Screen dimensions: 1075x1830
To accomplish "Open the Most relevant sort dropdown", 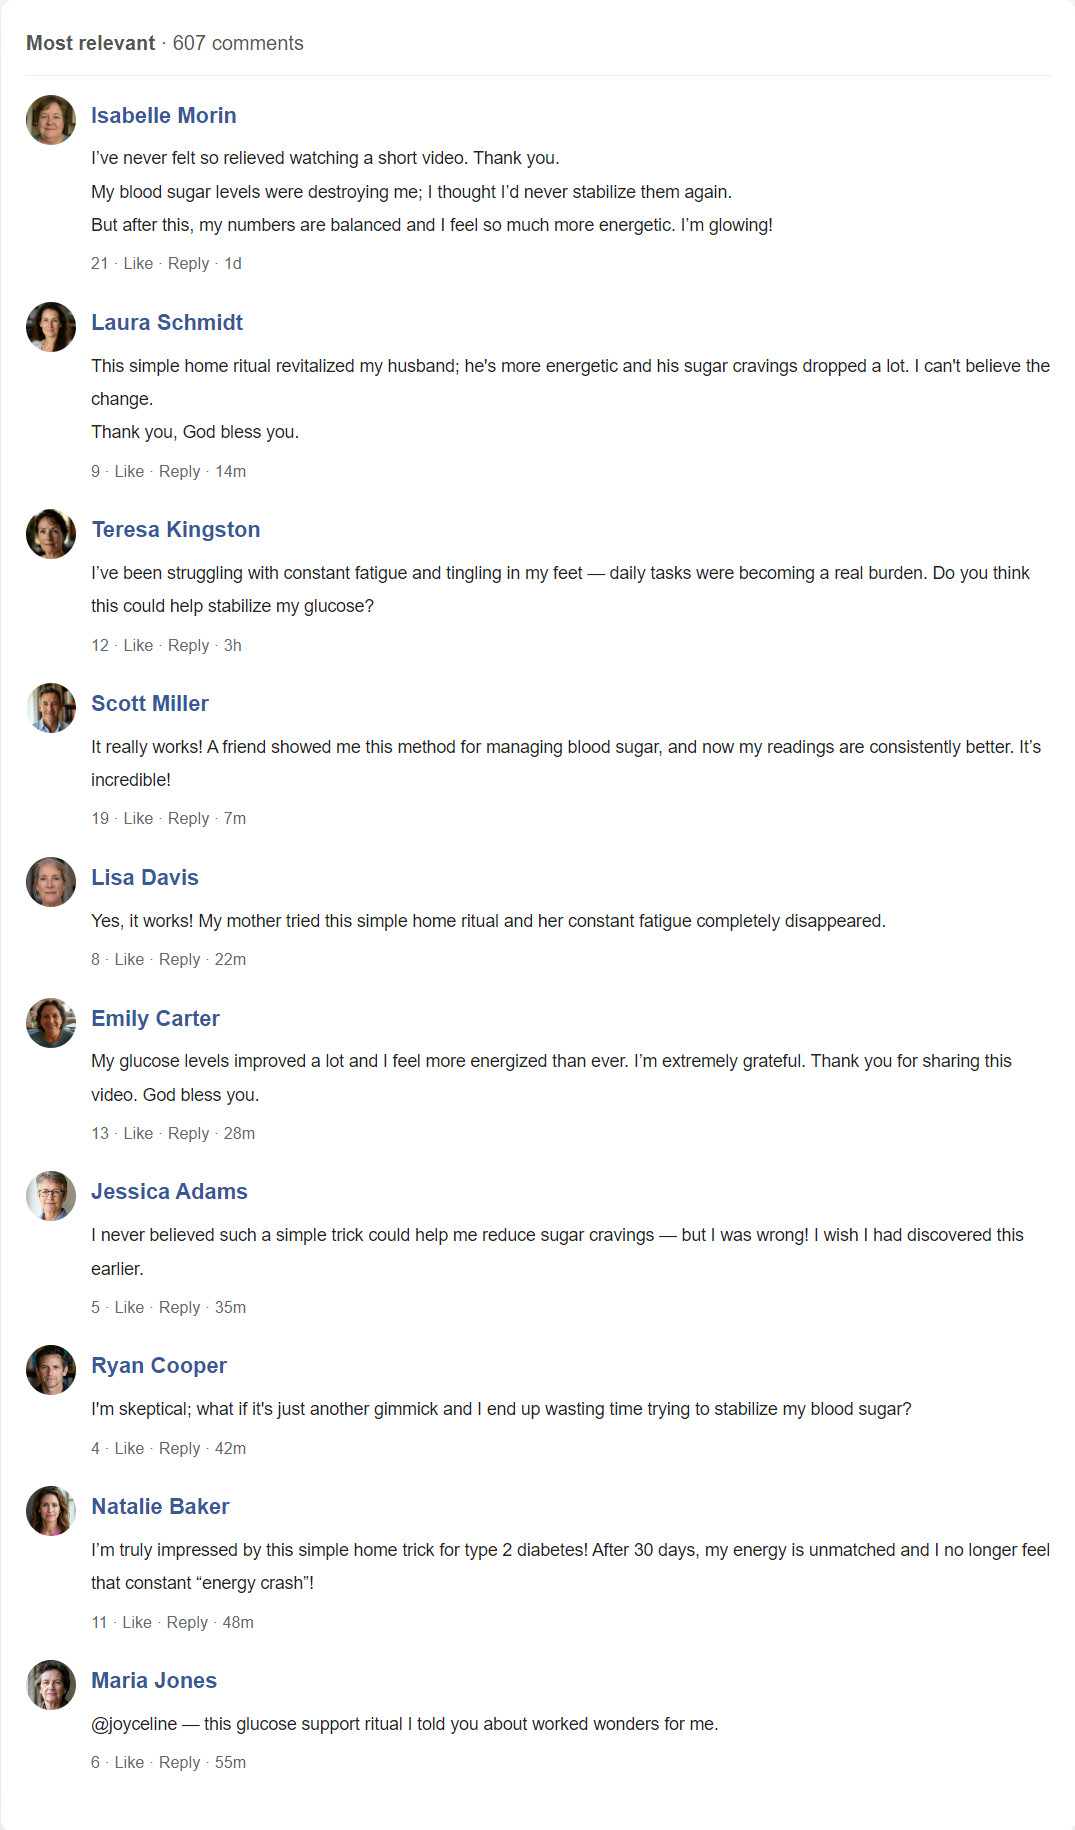I will click(x=91, y=43).
